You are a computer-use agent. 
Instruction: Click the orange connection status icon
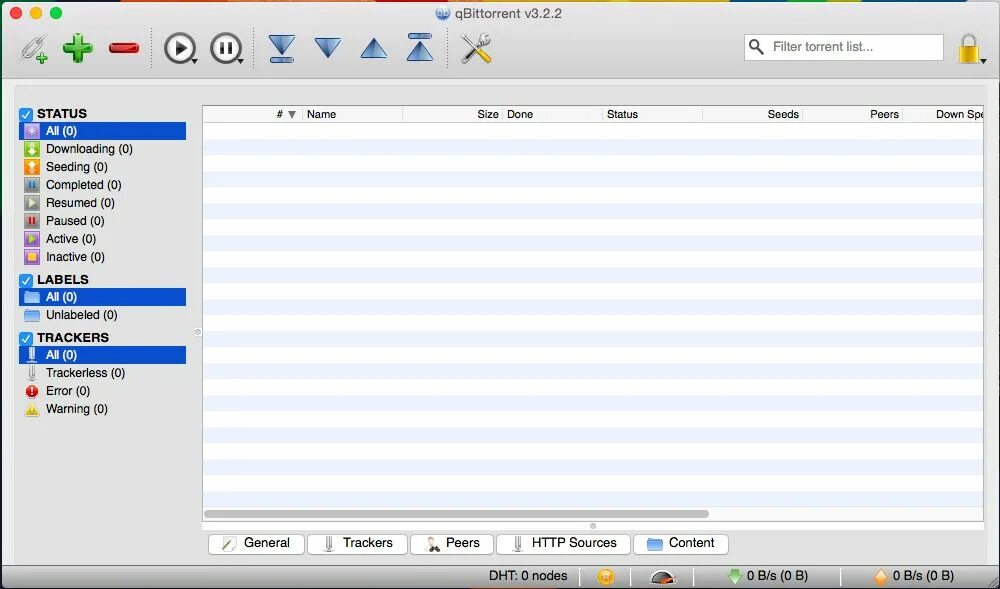click(606, 577)
